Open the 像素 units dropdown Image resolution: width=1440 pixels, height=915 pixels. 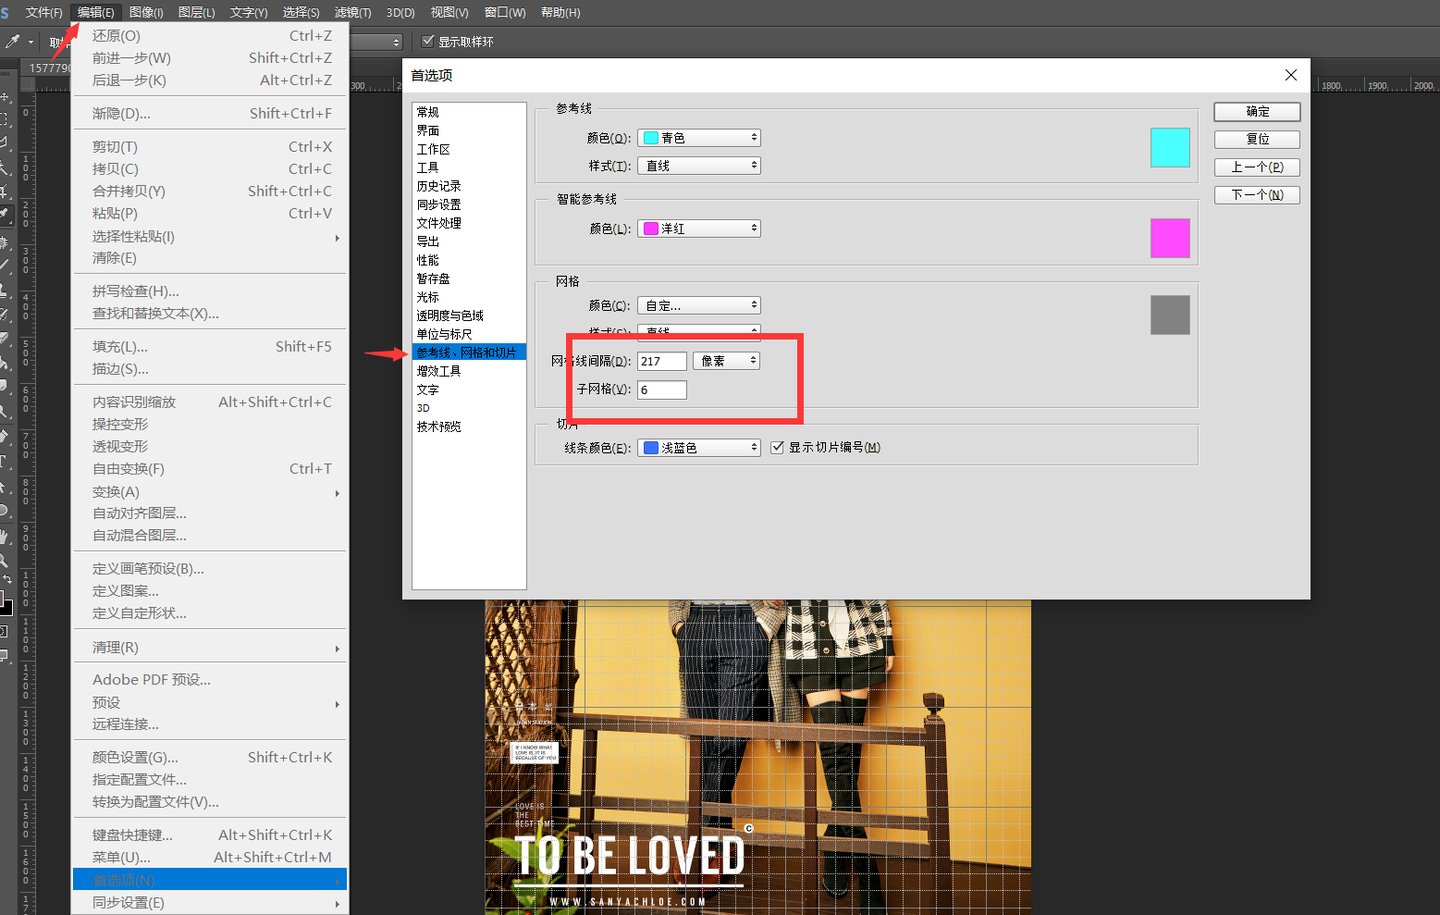pos(727,361)
